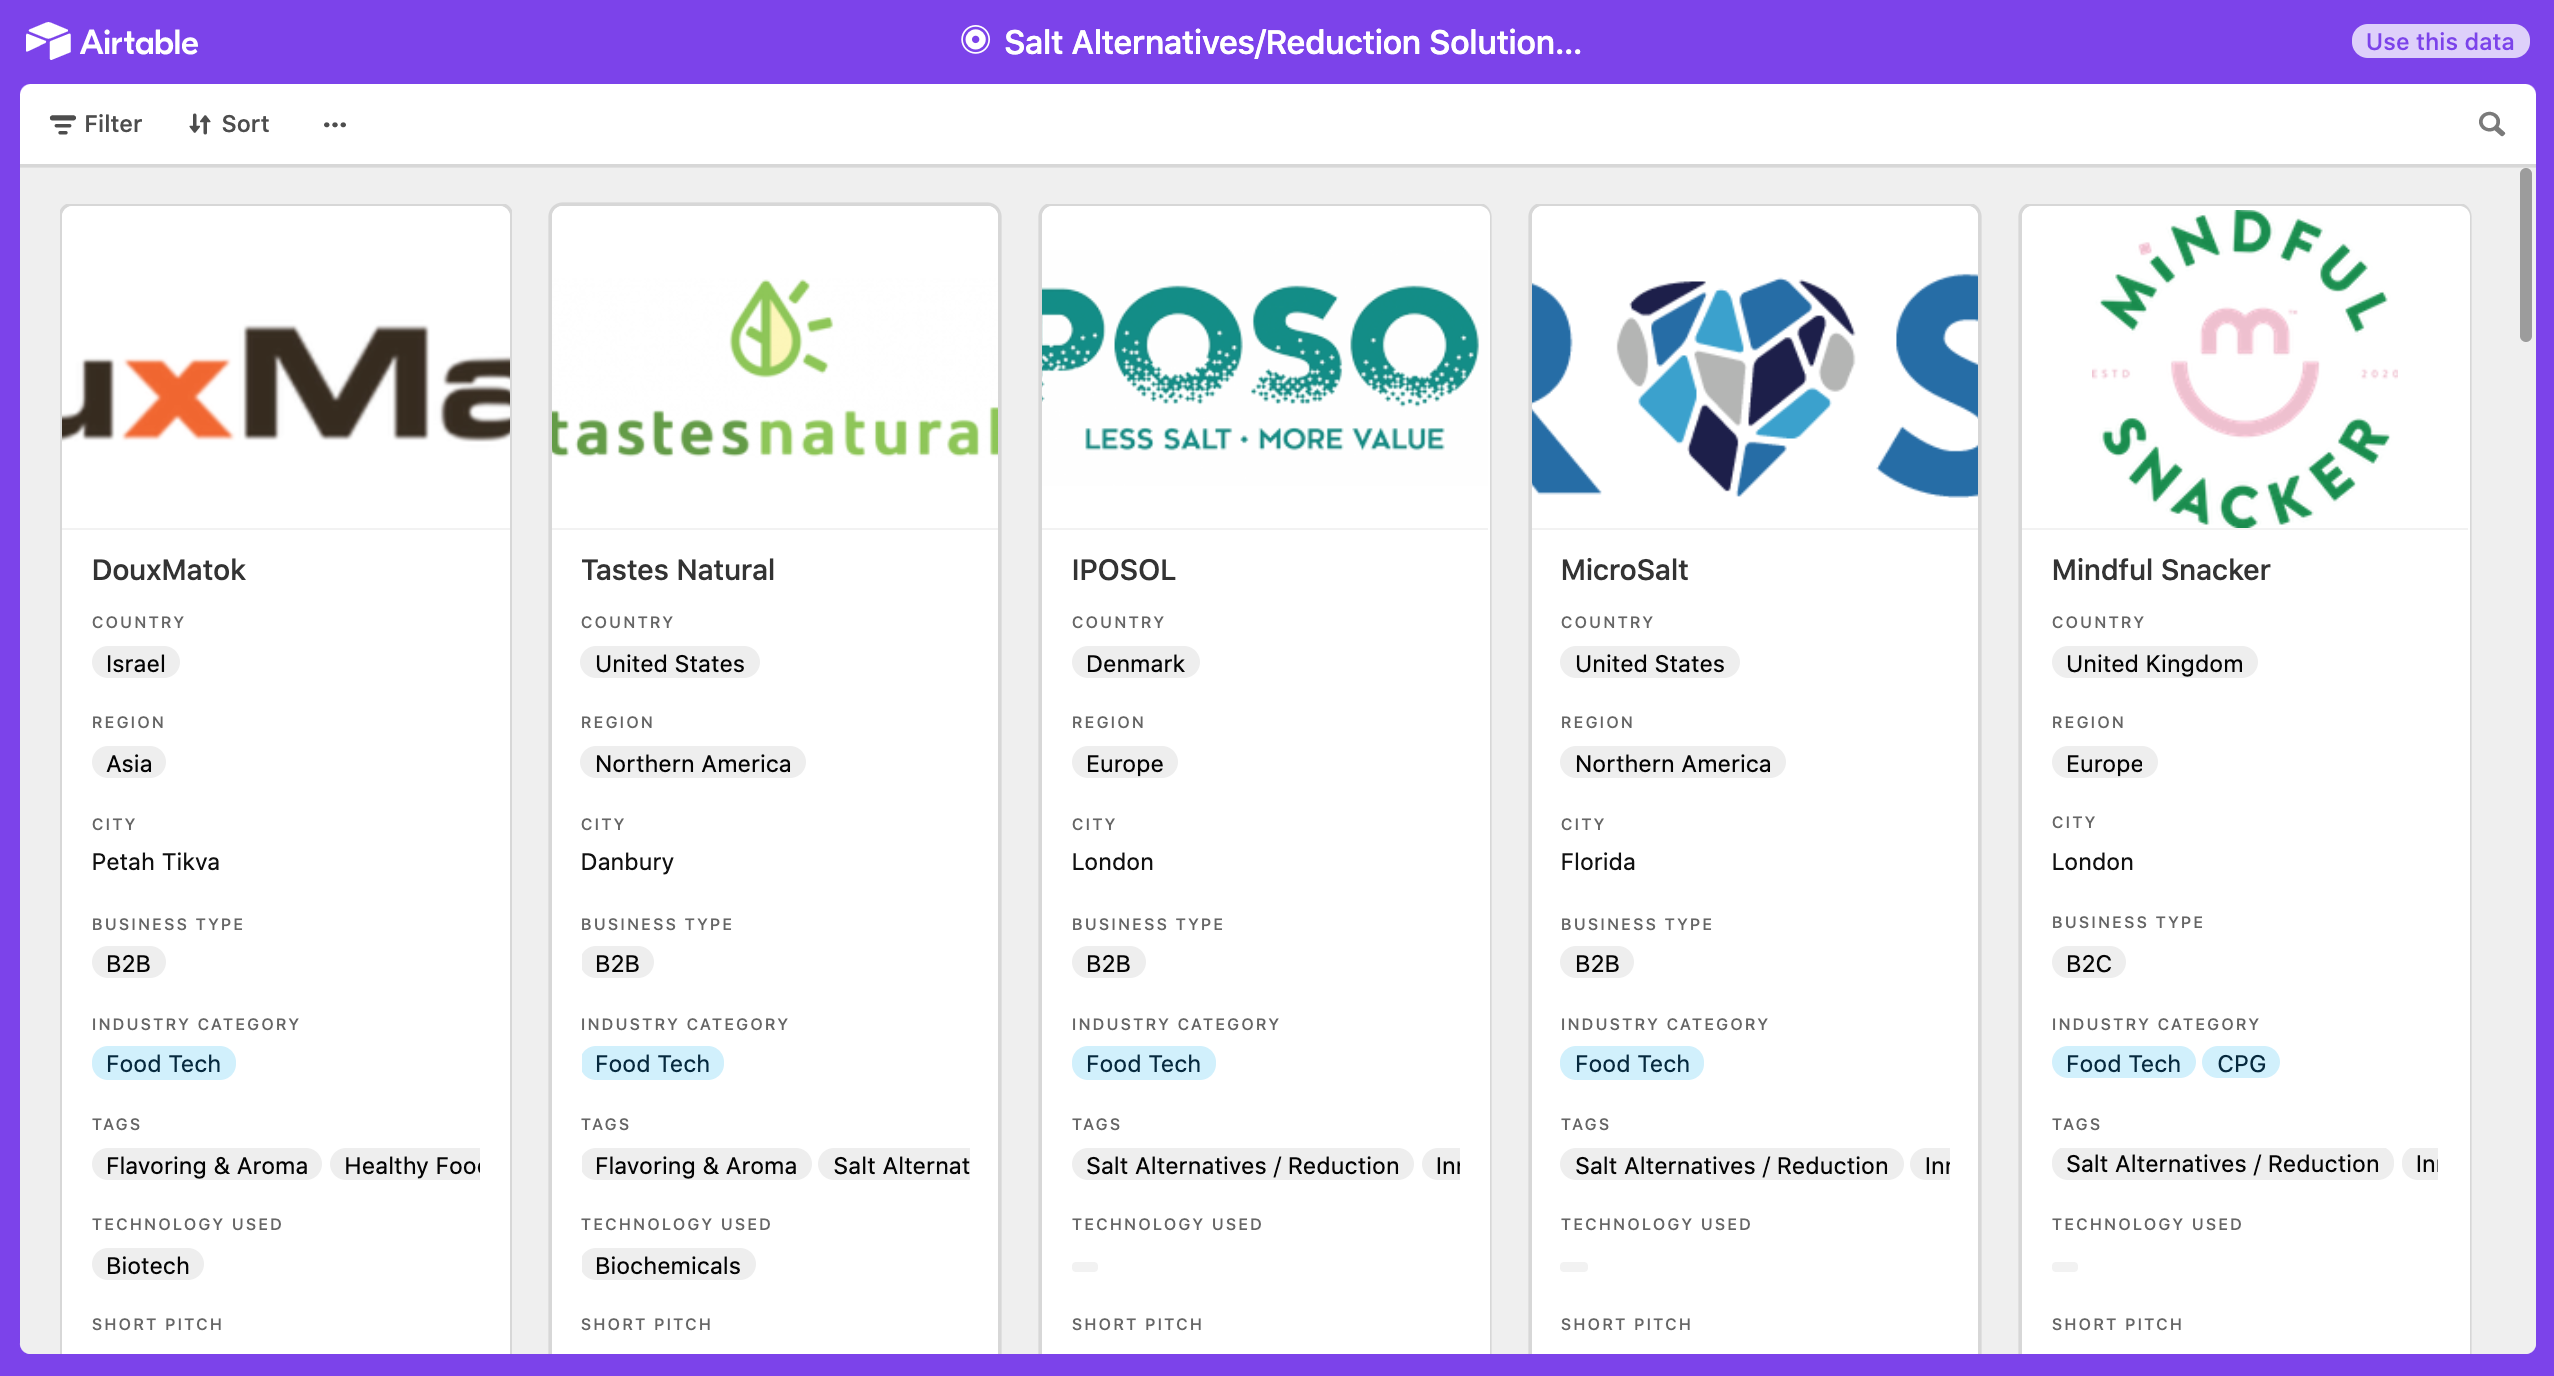Open the more options ellipsis menu
Viewport: 2554px width, 1376px height.
[x=334, y=124]
